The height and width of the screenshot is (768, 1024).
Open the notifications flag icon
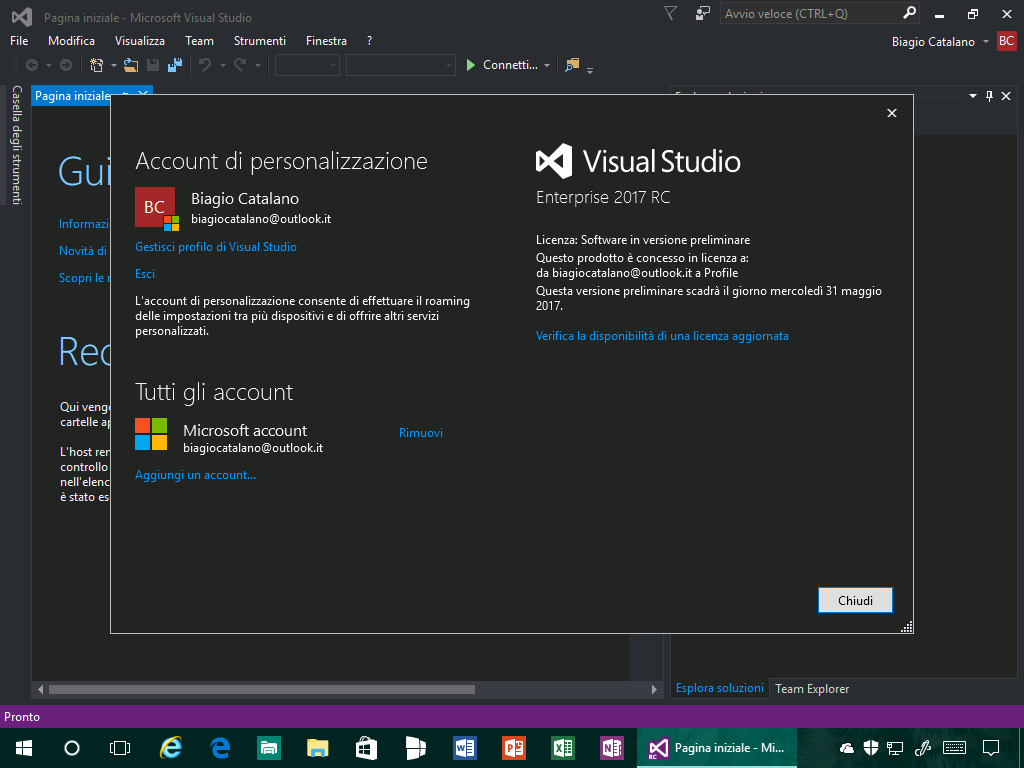click(671, 13)
